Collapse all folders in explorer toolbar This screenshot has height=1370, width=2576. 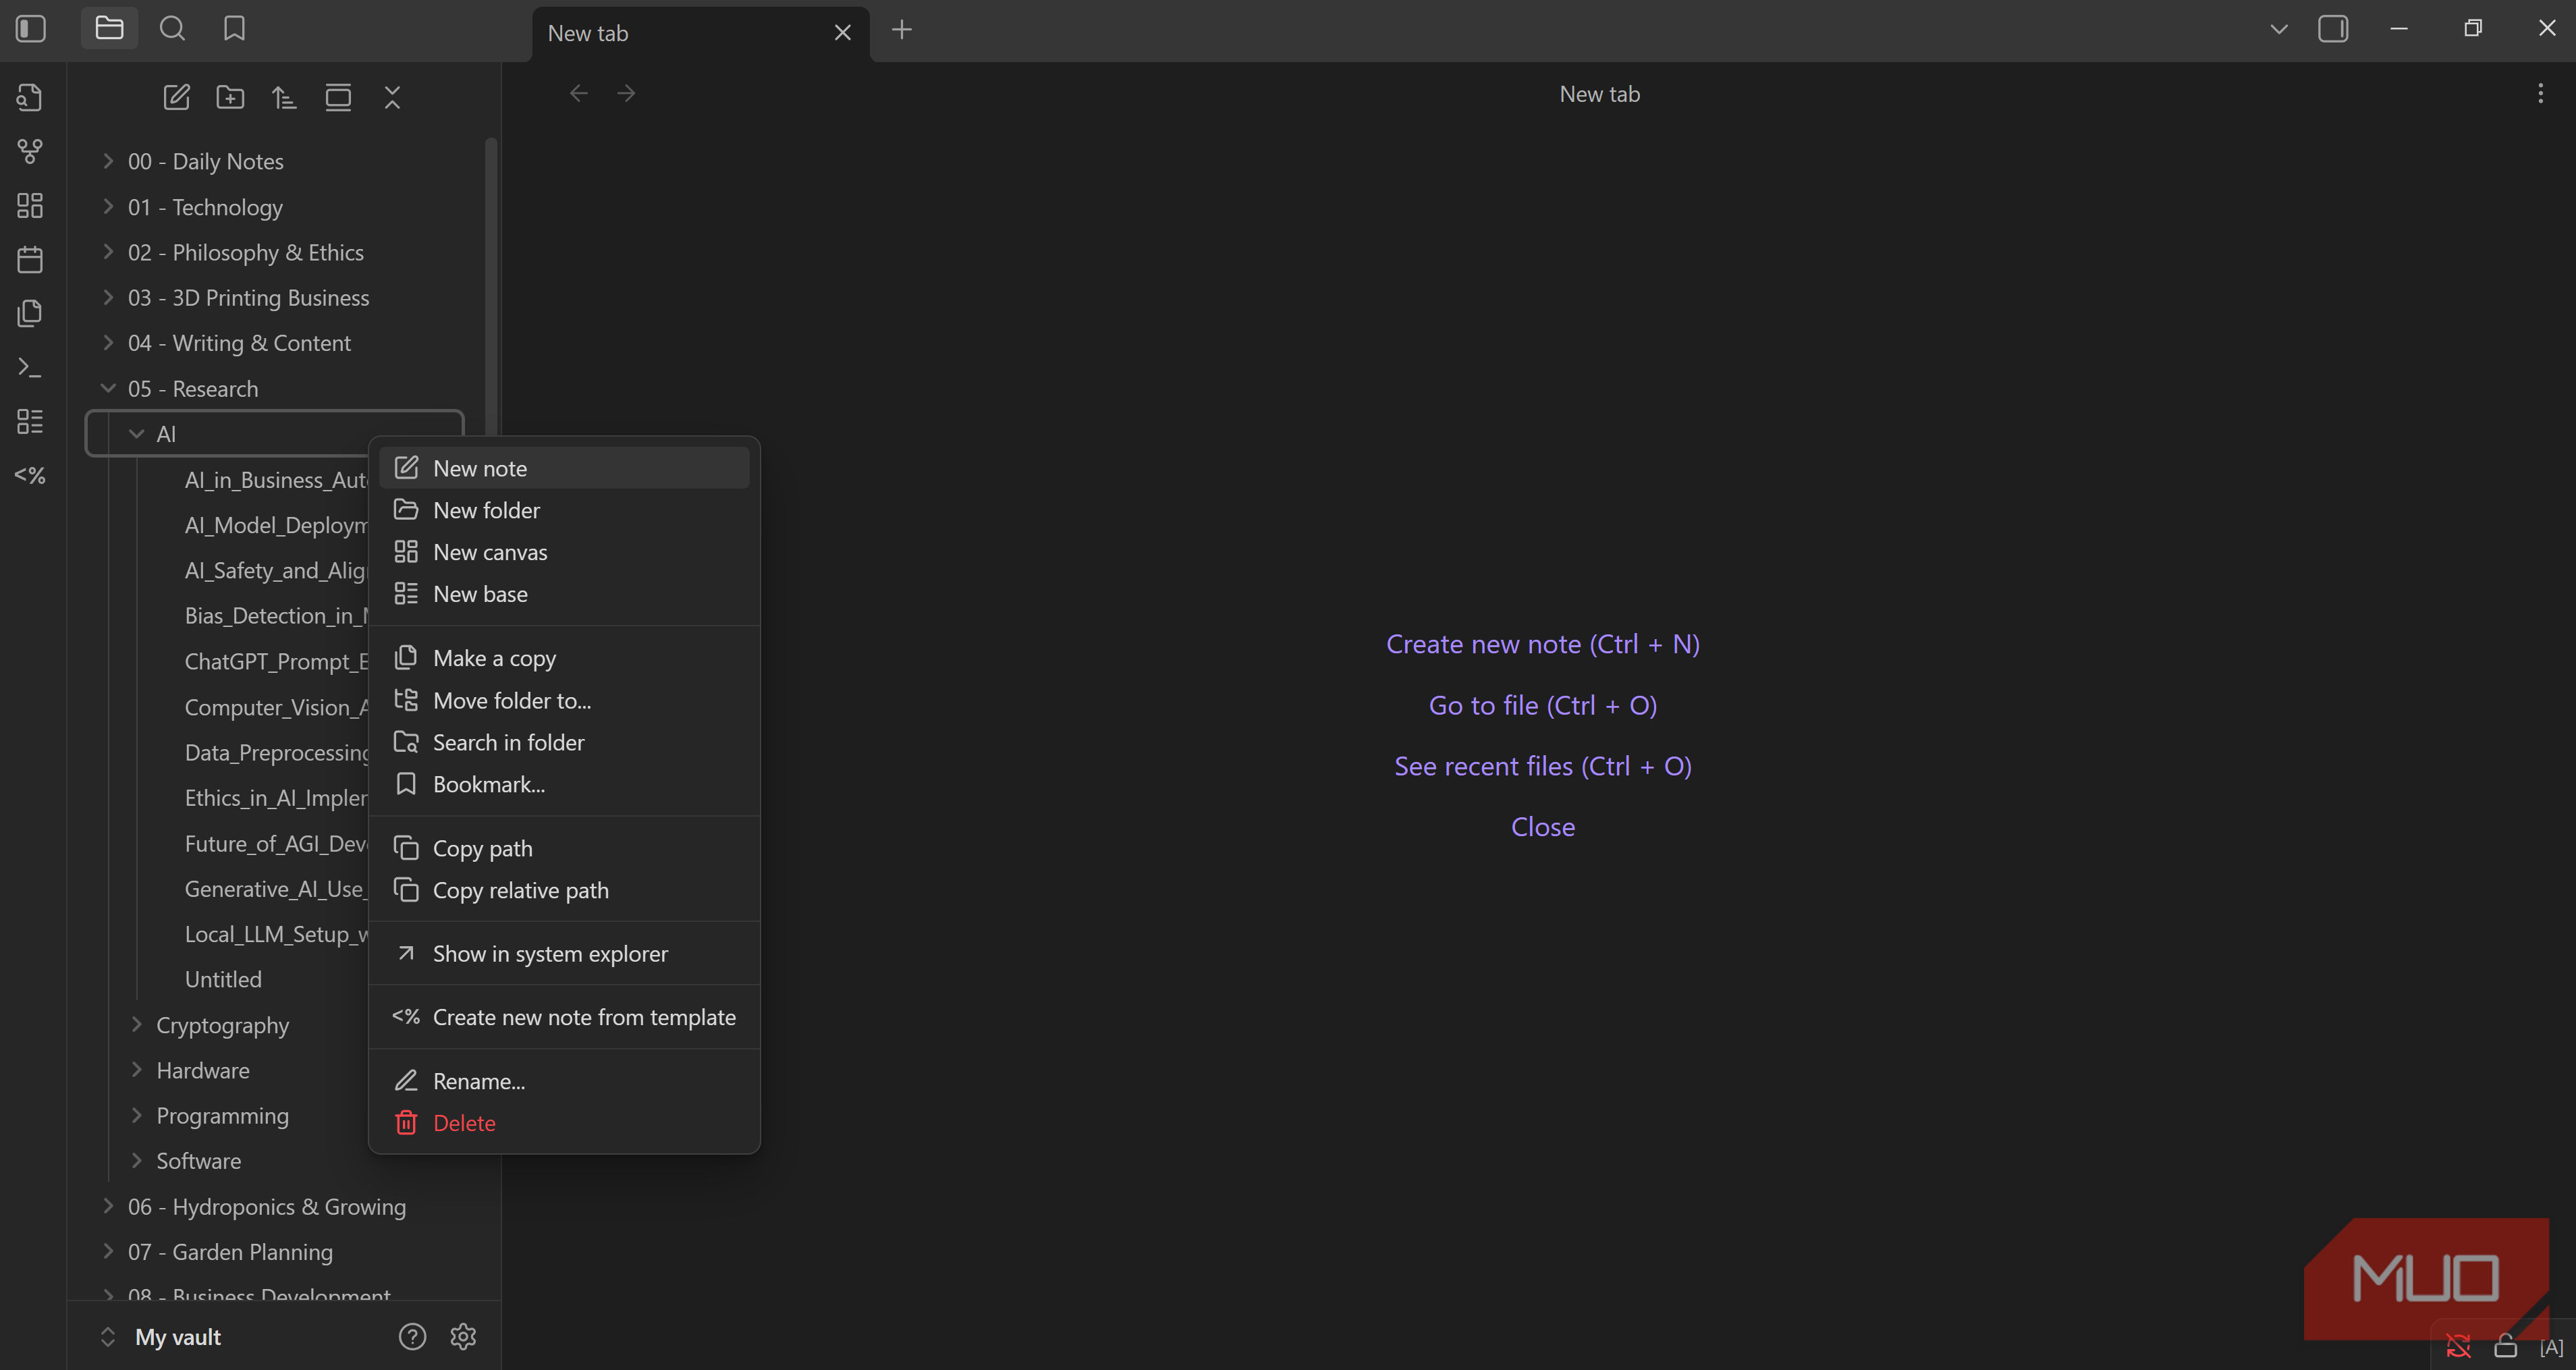pyautogui.click(x=392, y=97)
